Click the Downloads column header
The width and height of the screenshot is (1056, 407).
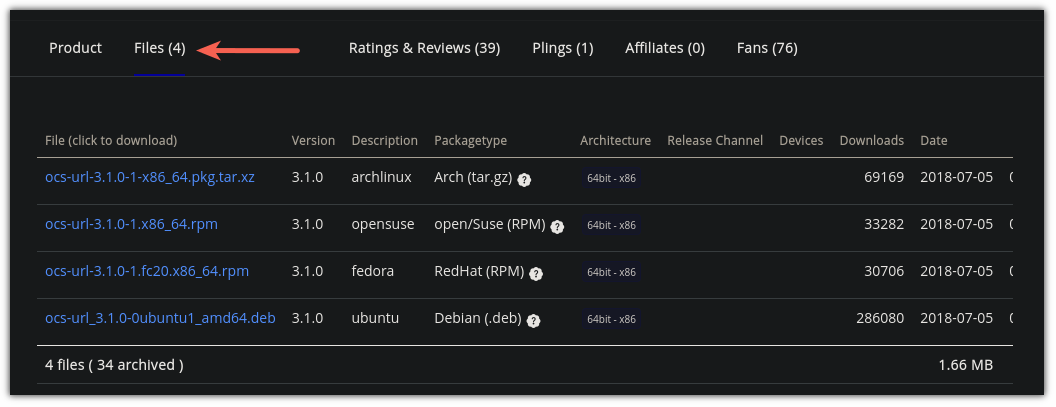[871, 140]
